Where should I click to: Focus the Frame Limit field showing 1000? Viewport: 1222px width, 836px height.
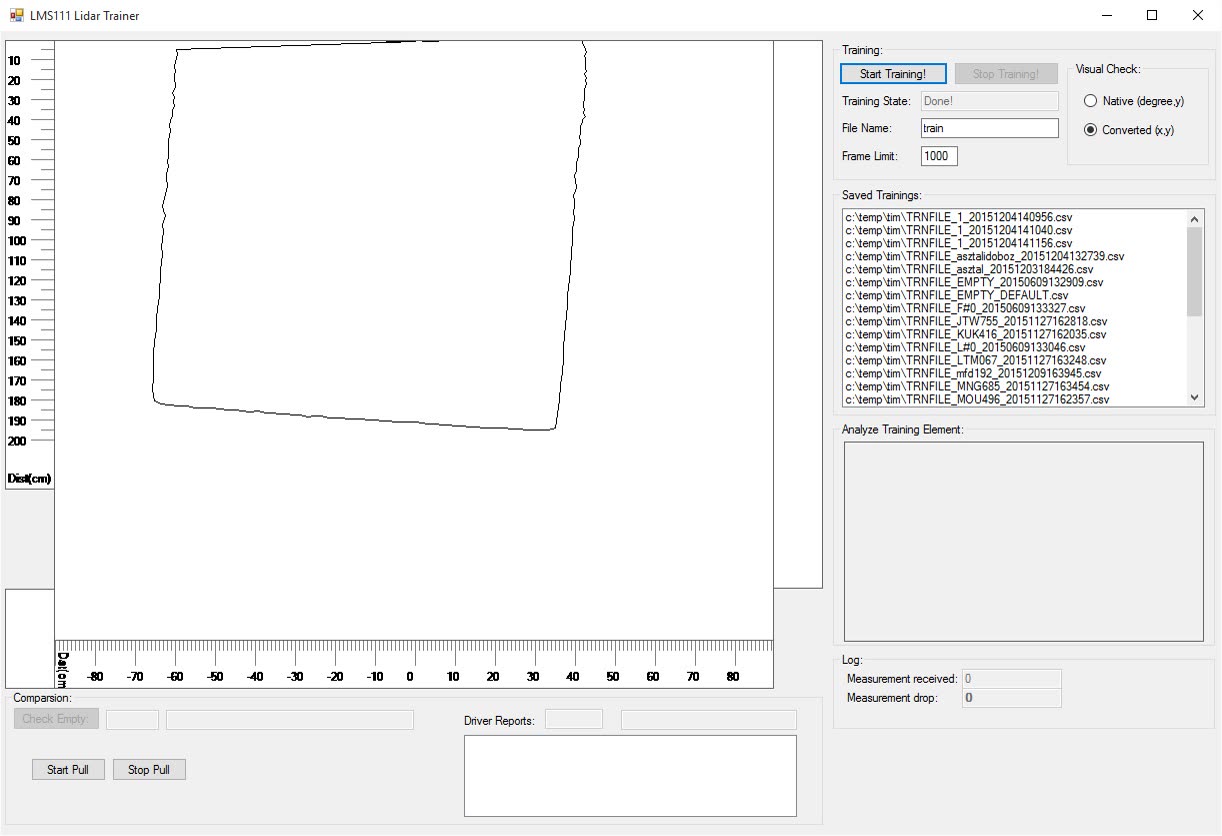point(939,156)
